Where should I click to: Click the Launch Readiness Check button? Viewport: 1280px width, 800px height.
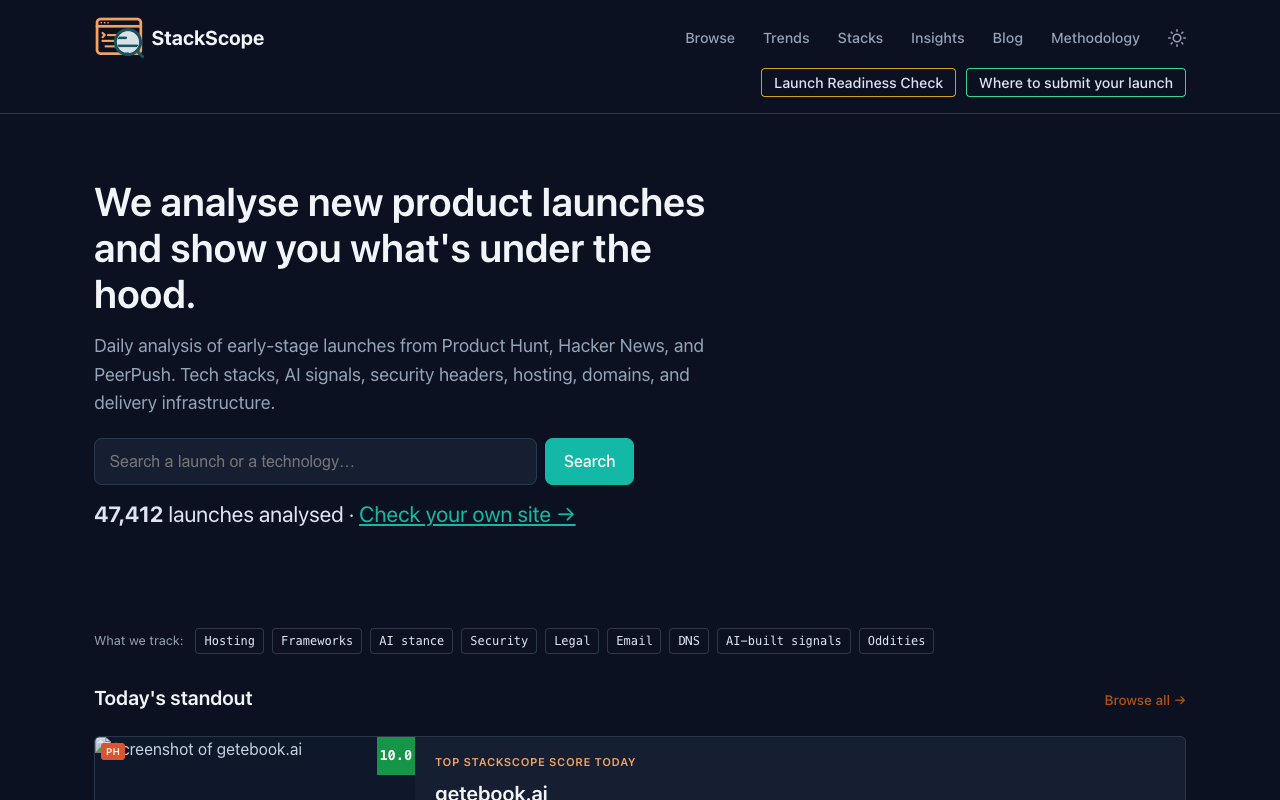pos(858,82)
